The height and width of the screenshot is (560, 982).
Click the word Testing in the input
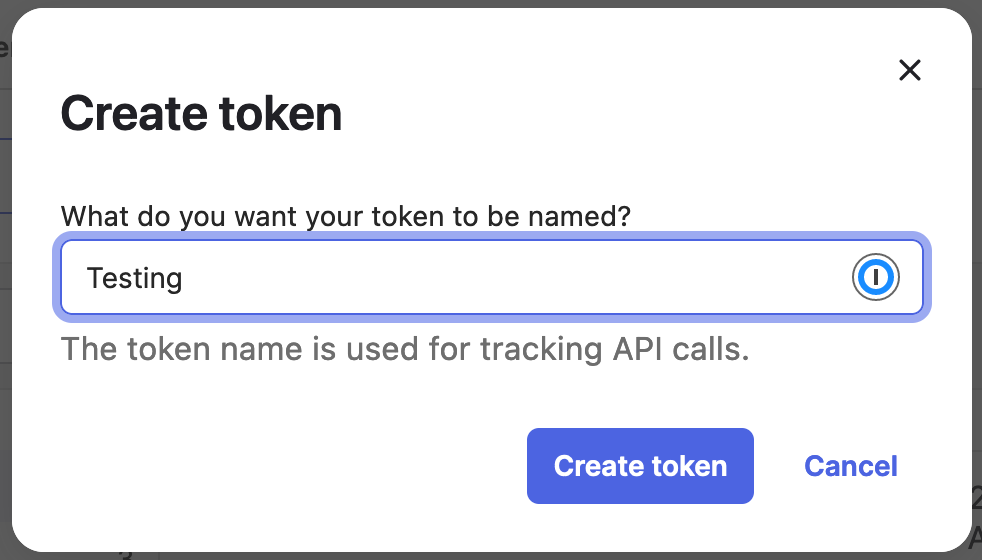(135, 277)
